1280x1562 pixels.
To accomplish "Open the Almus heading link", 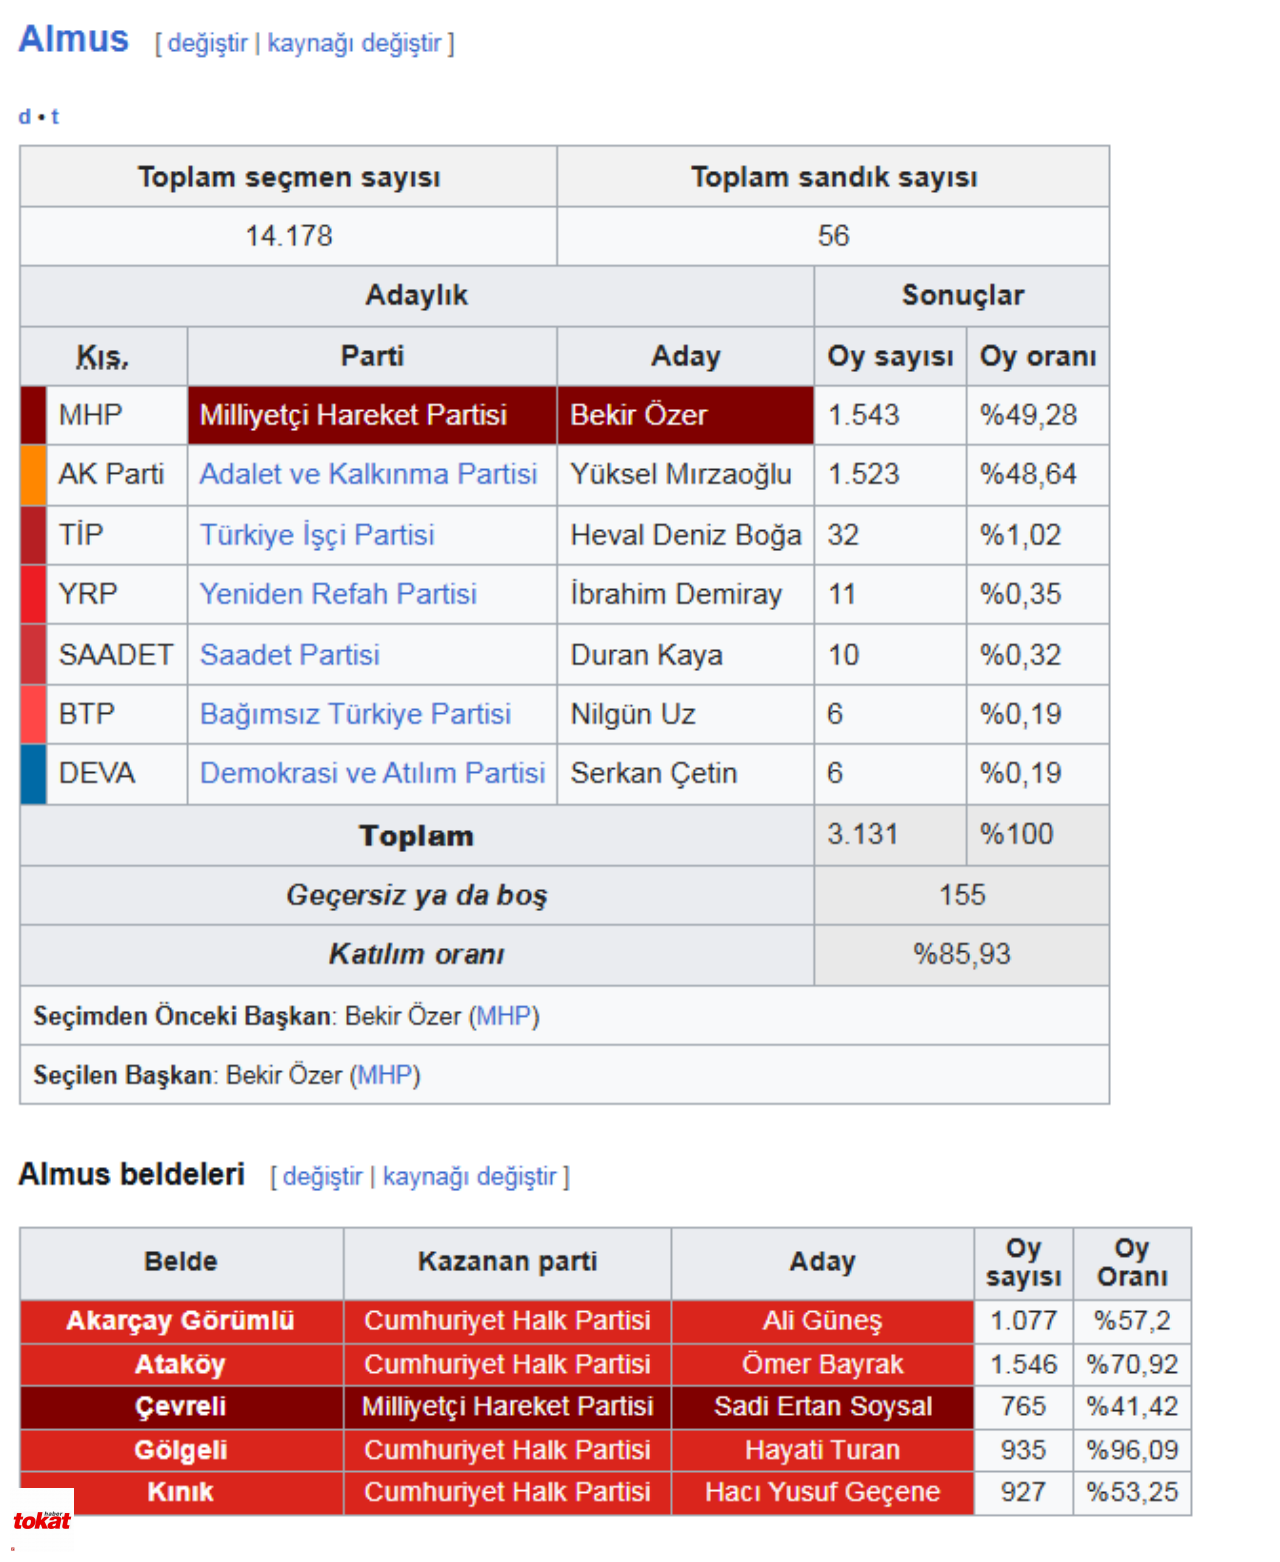I will pos(74,39).
